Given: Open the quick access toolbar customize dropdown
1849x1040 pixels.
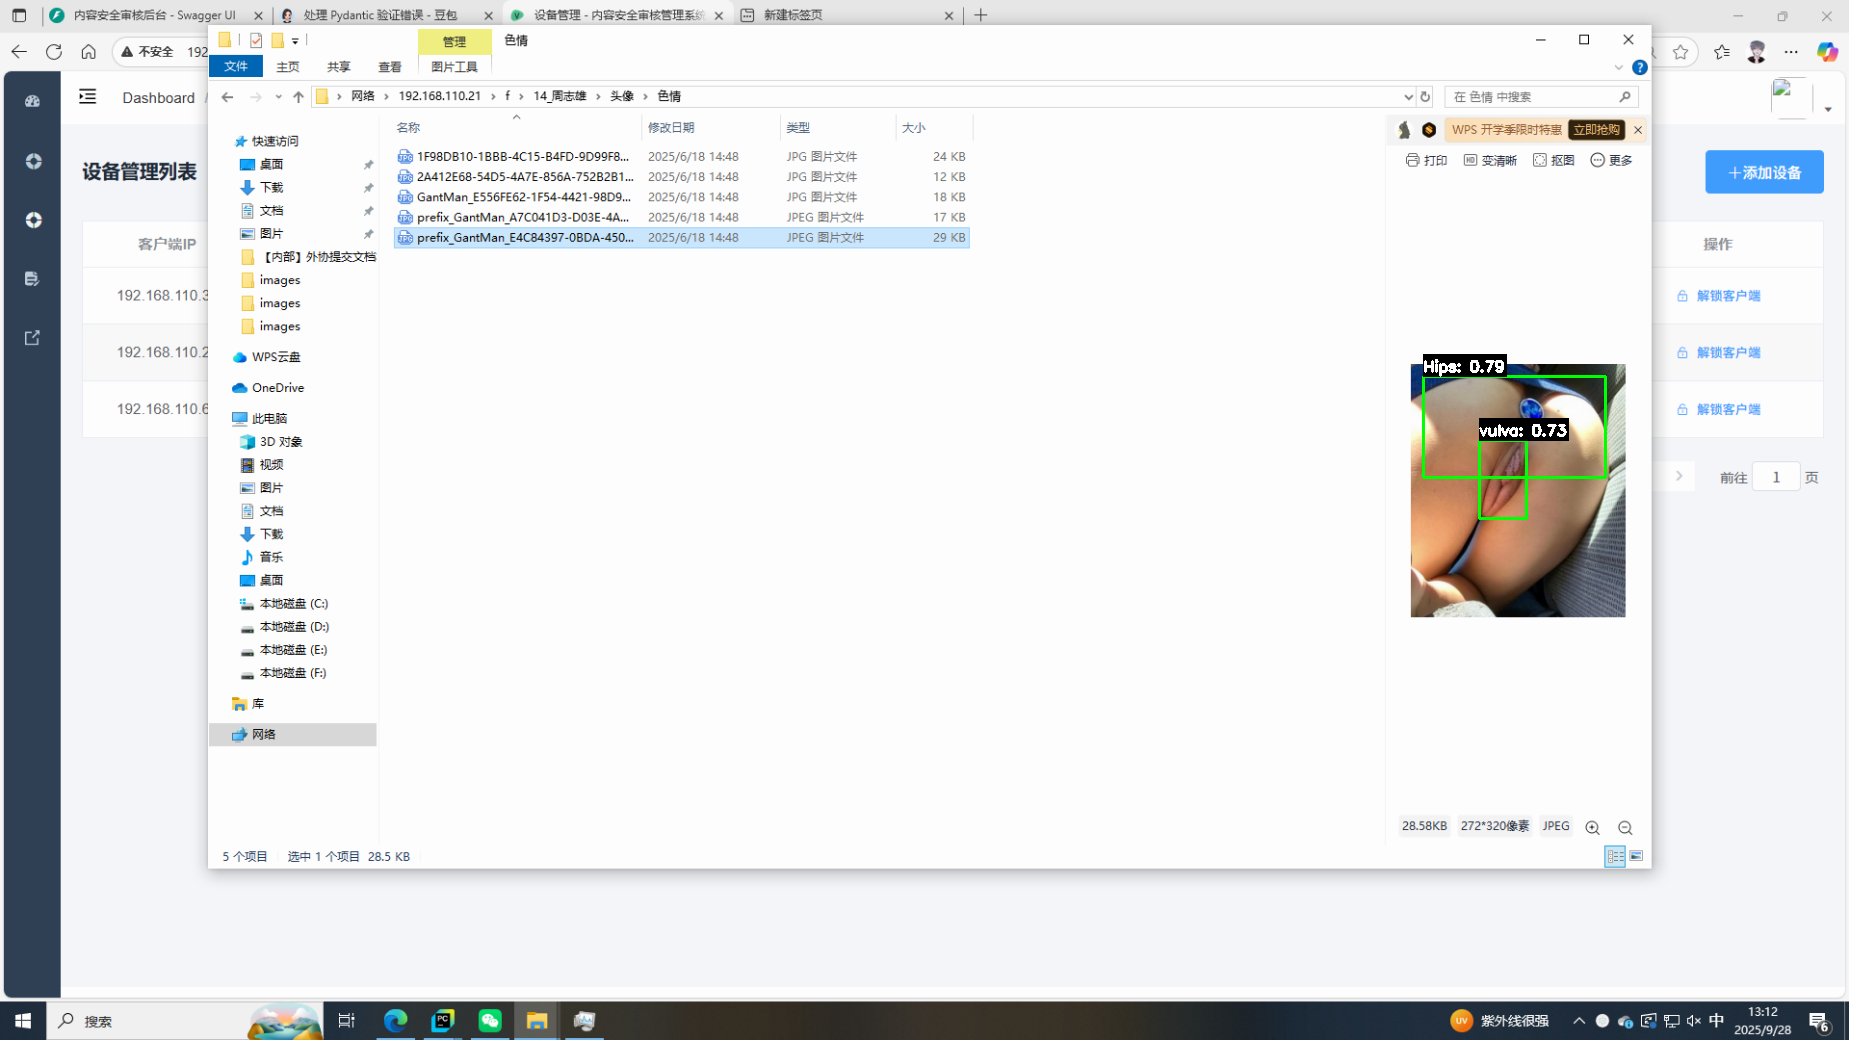Looking at the screenshot, I should point(295,41).
